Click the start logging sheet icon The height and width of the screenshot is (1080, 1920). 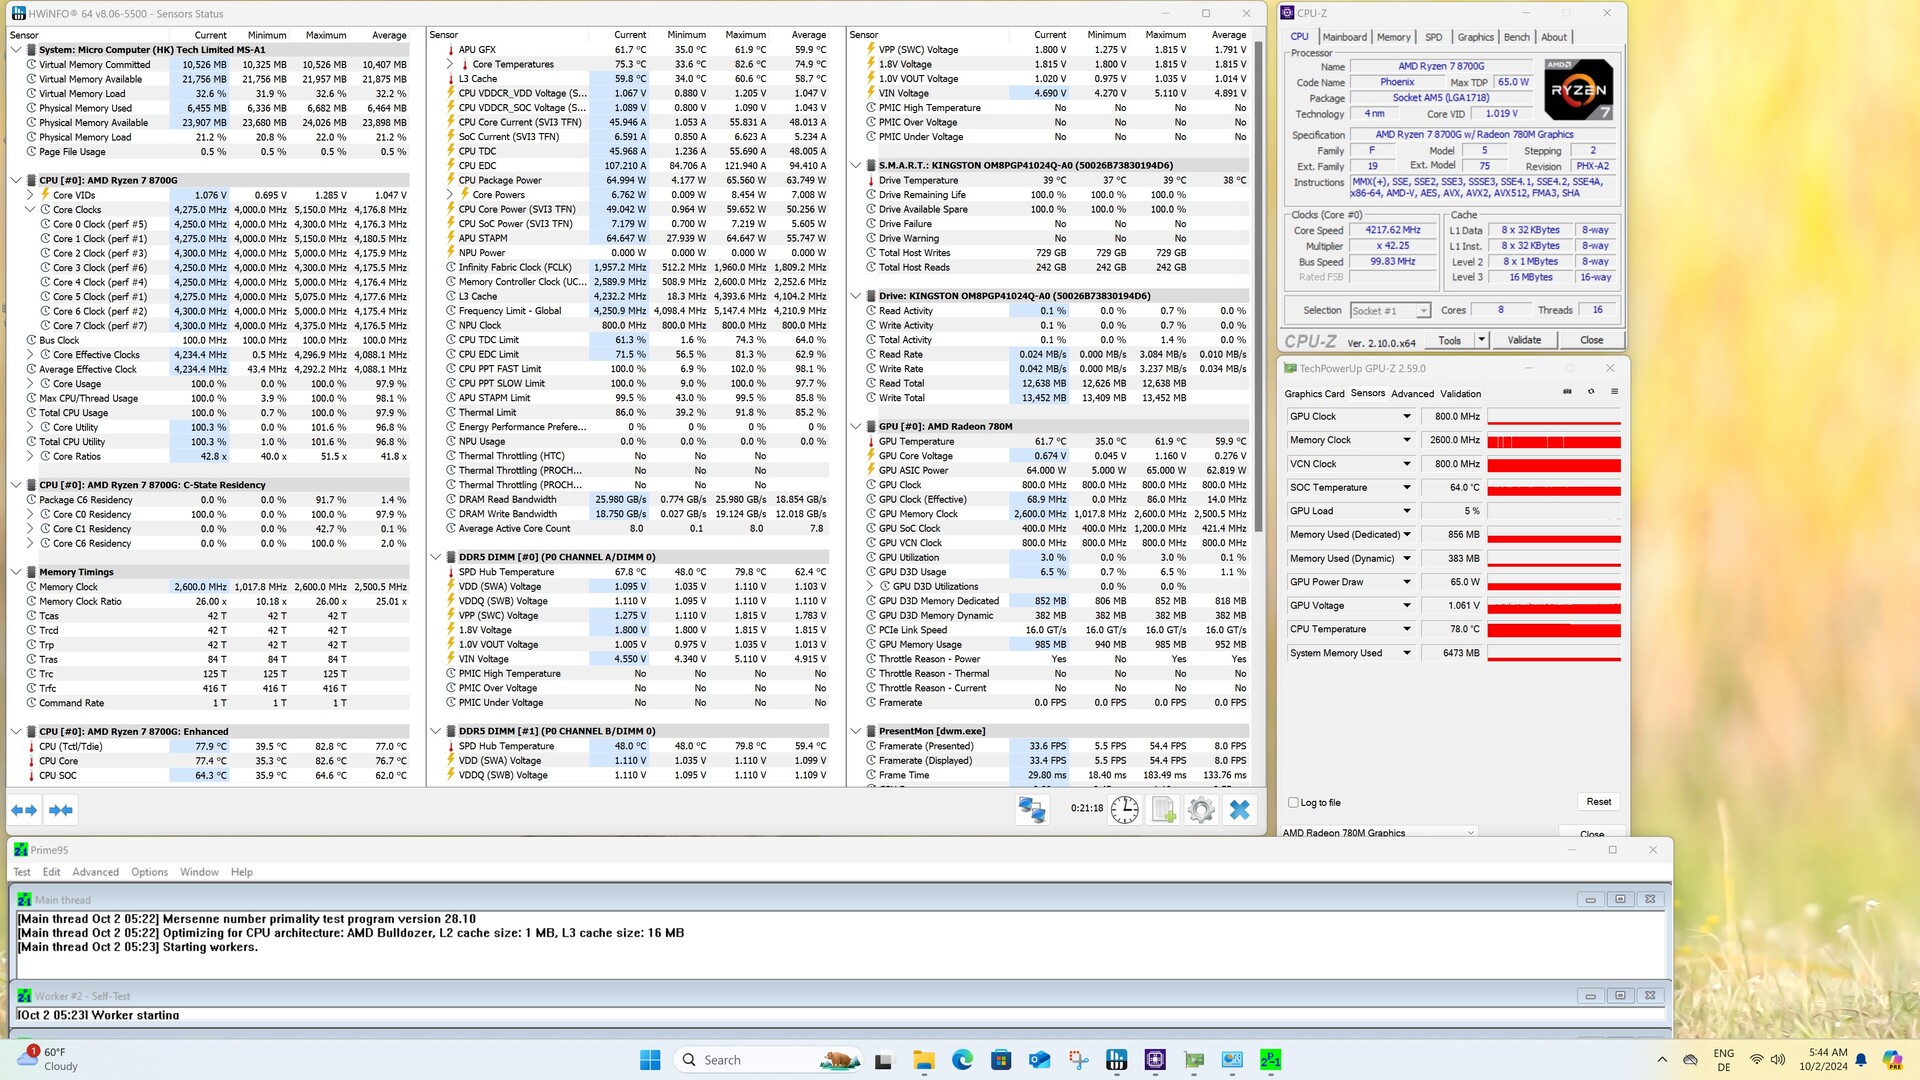pyautogui.click(x=1163, y=810)
